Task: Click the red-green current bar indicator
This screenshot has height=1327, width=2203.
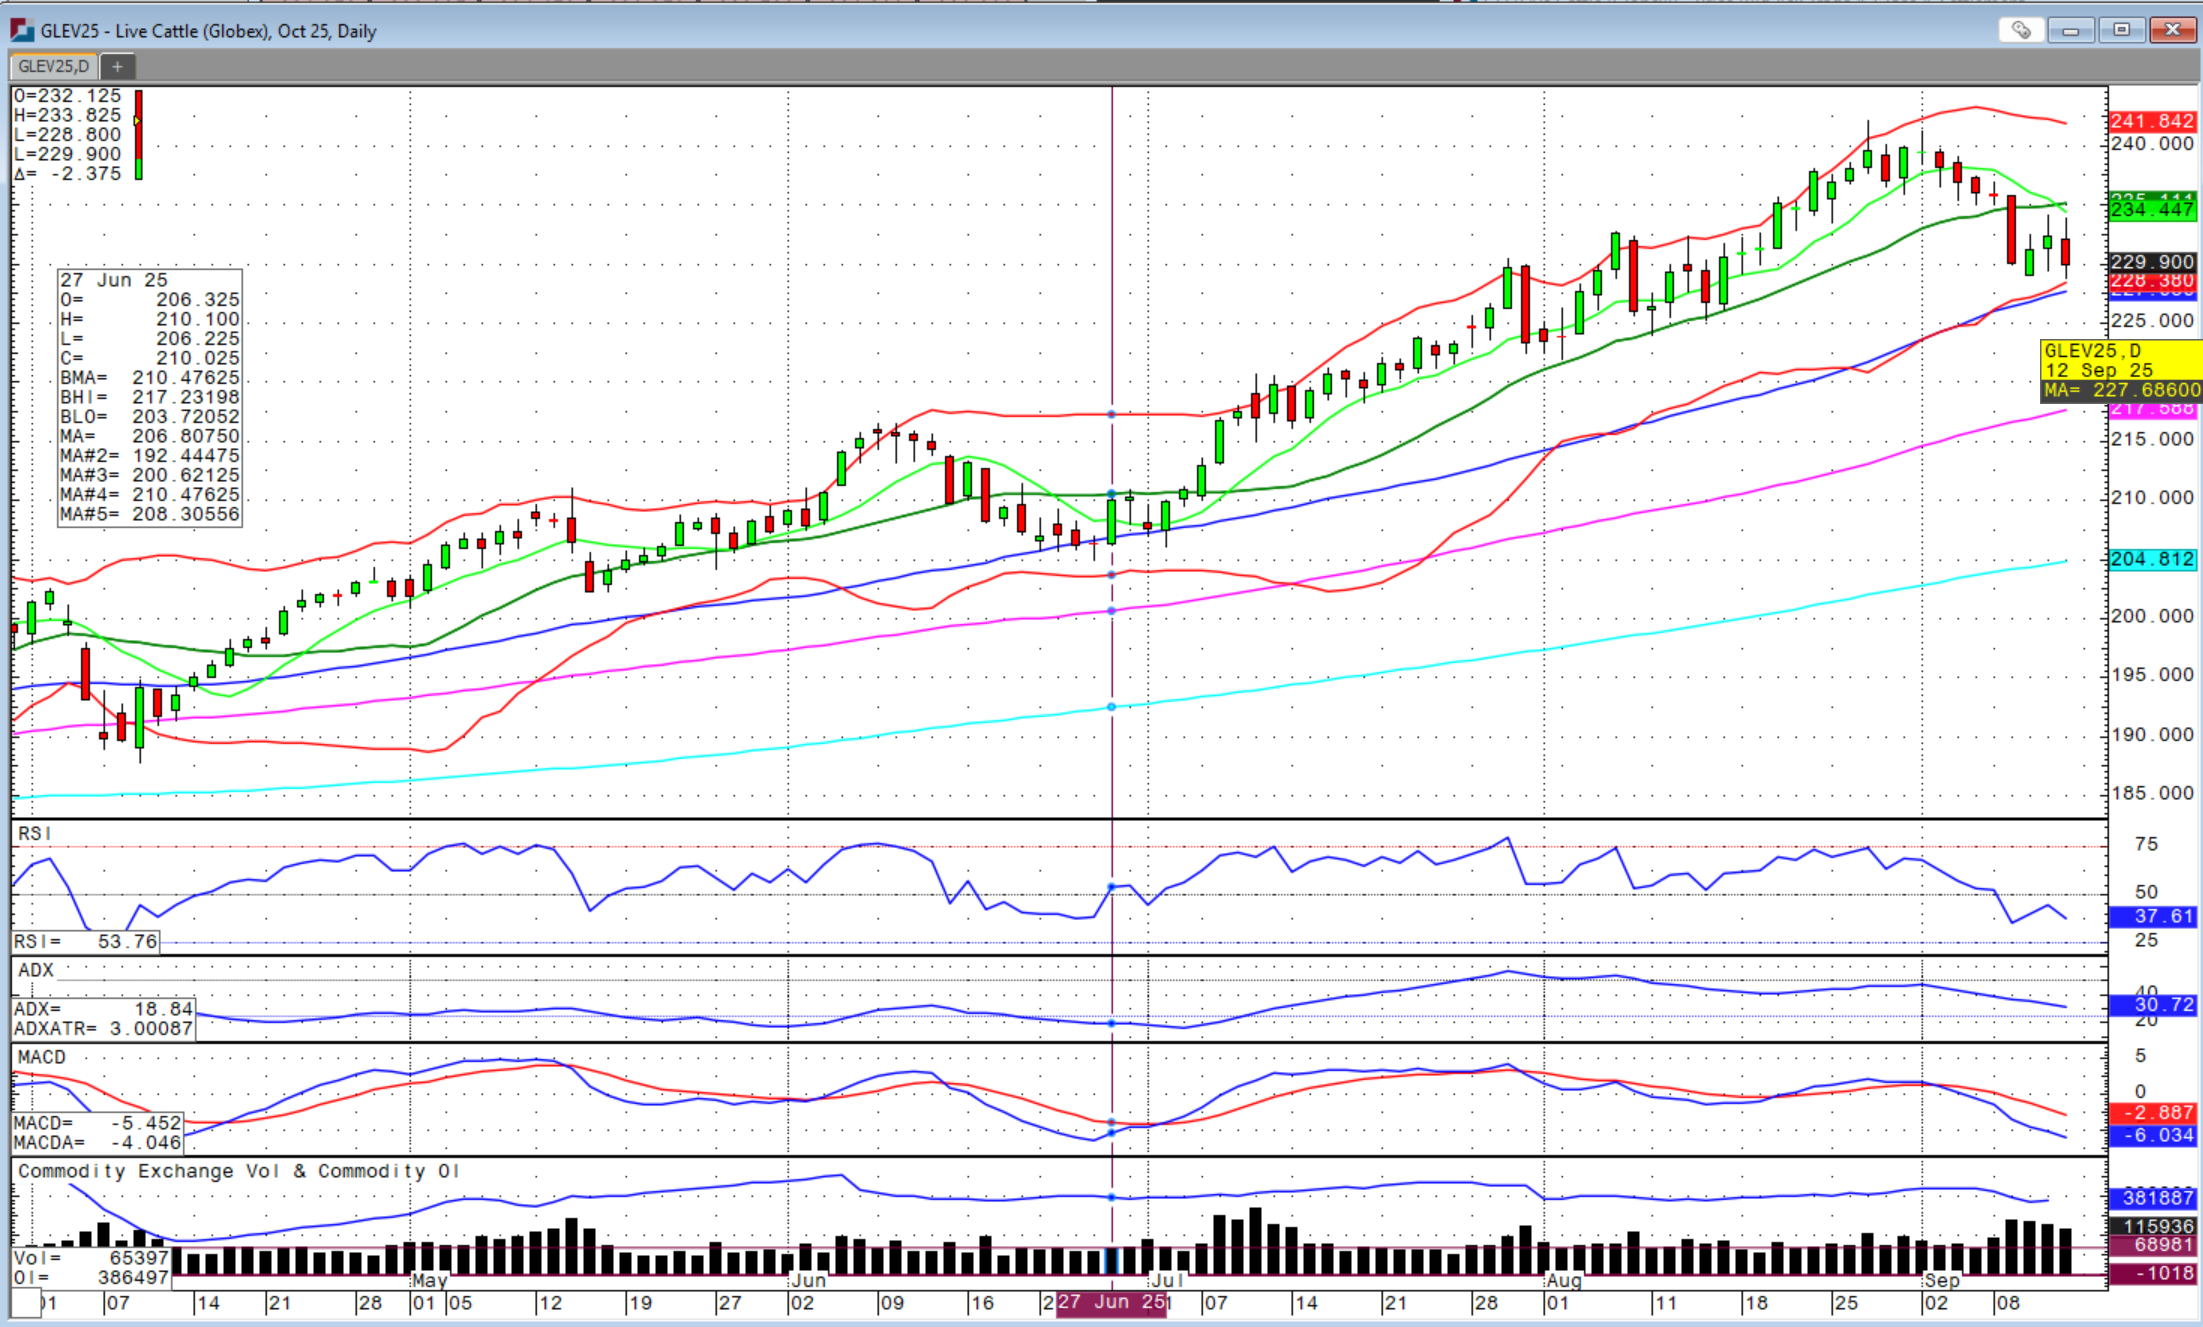Action: point(139,134)
